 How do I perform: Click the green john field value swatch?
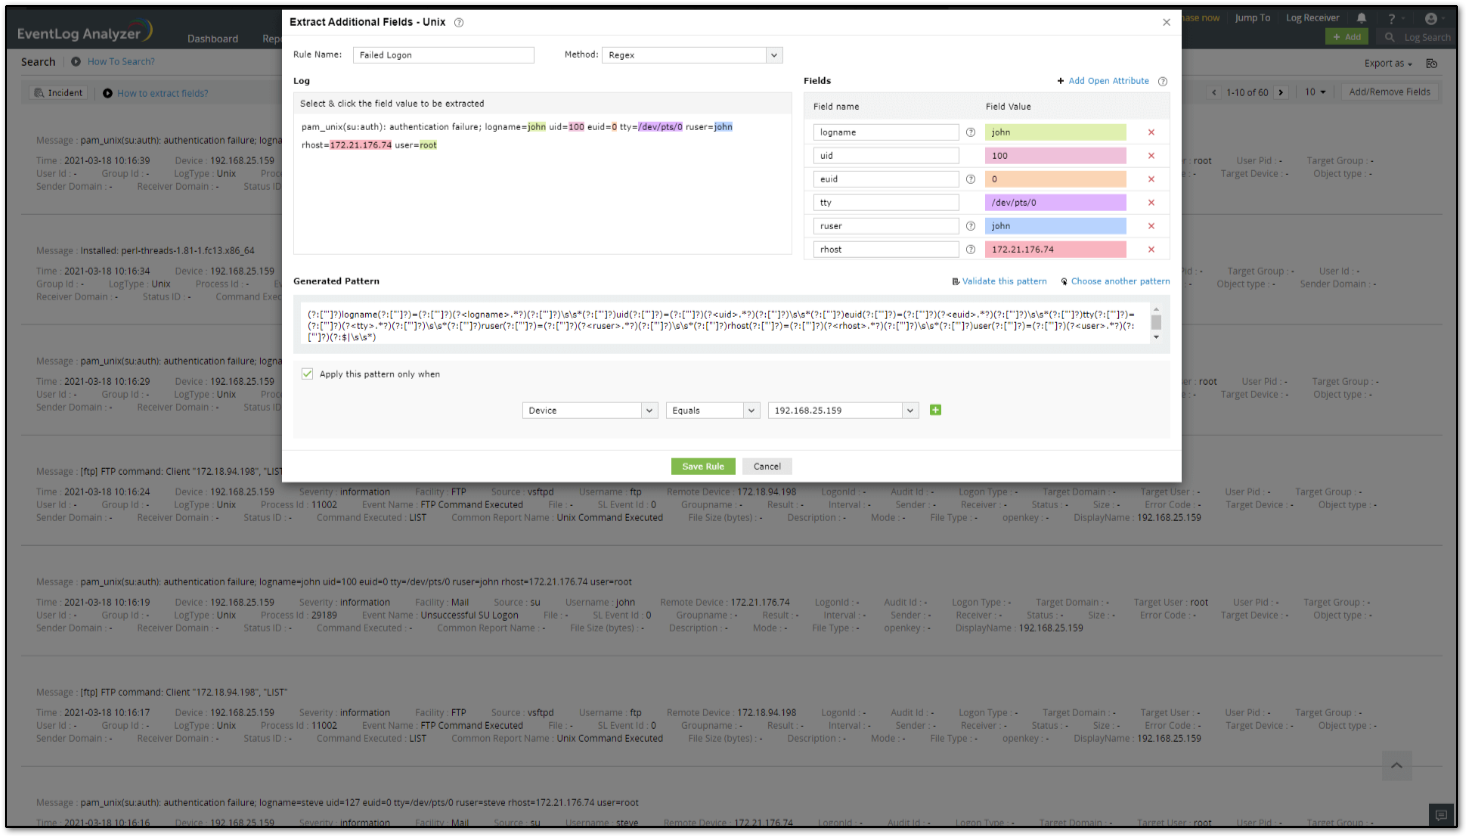1055,132
